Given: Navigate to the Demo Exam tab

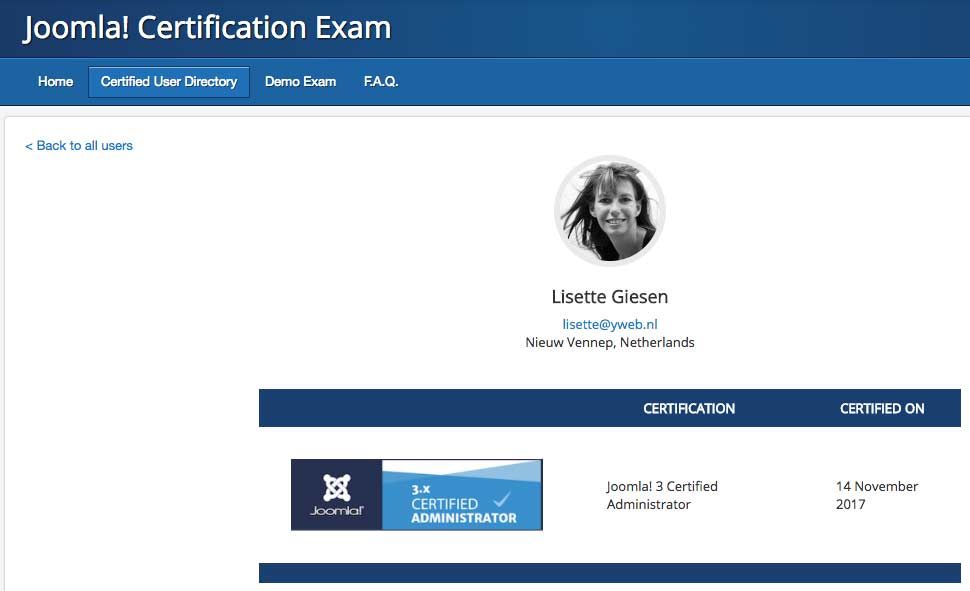Looking at the screenshot, I should (x=300, y=81).
